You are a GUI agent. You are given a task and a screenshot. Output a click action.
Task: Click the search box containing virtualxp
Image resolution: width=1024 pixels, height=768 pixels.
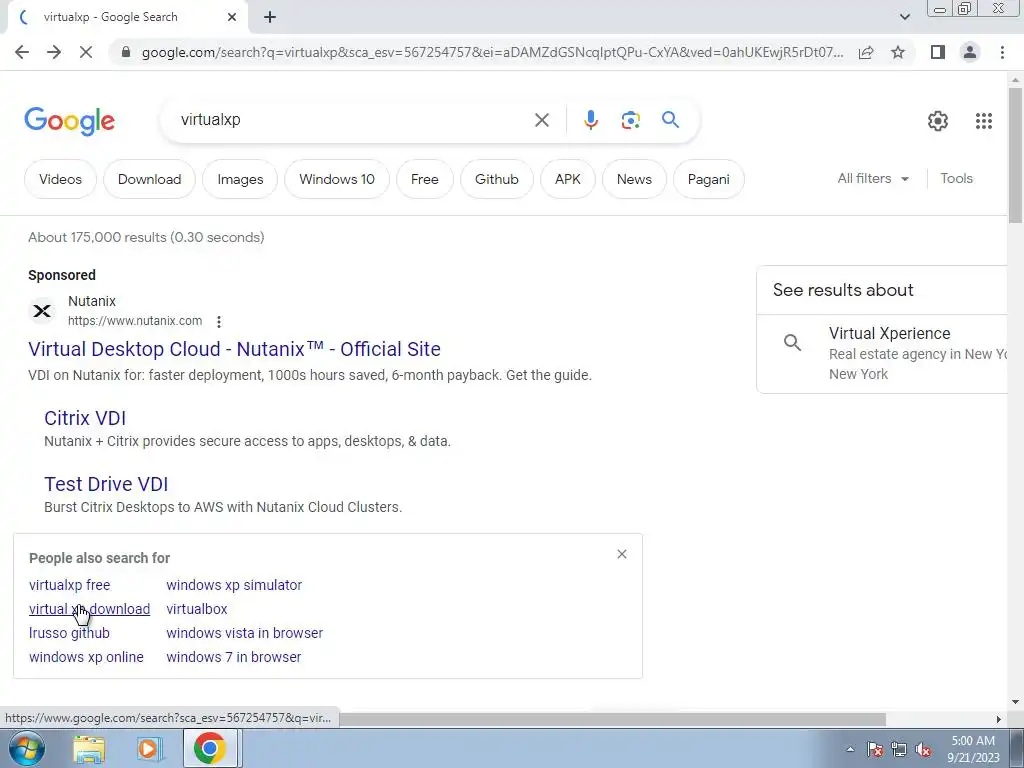[x=353, y=120]
